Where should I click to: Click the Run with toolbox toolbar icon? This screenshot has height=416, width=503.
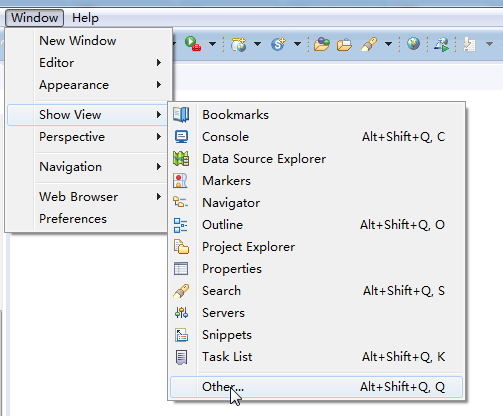[x=193, y=44]
